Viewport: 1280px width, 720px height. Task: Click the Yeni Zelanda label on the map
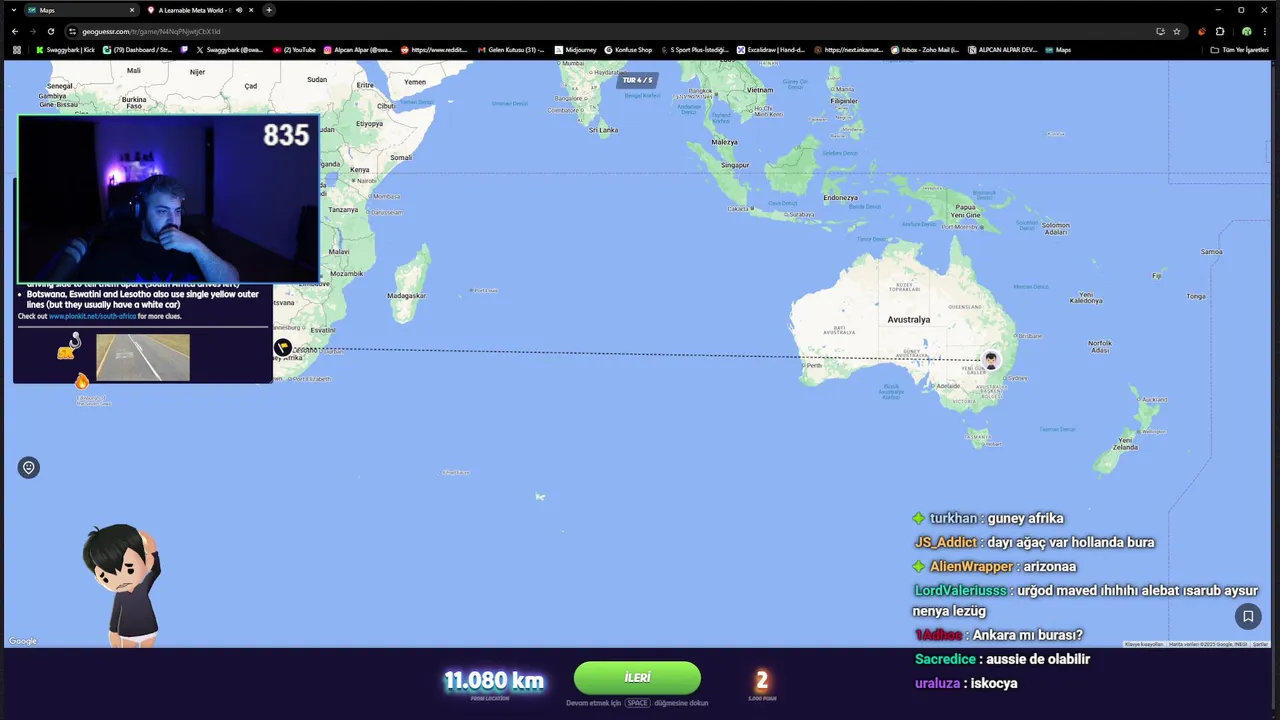coord(1126,443)
